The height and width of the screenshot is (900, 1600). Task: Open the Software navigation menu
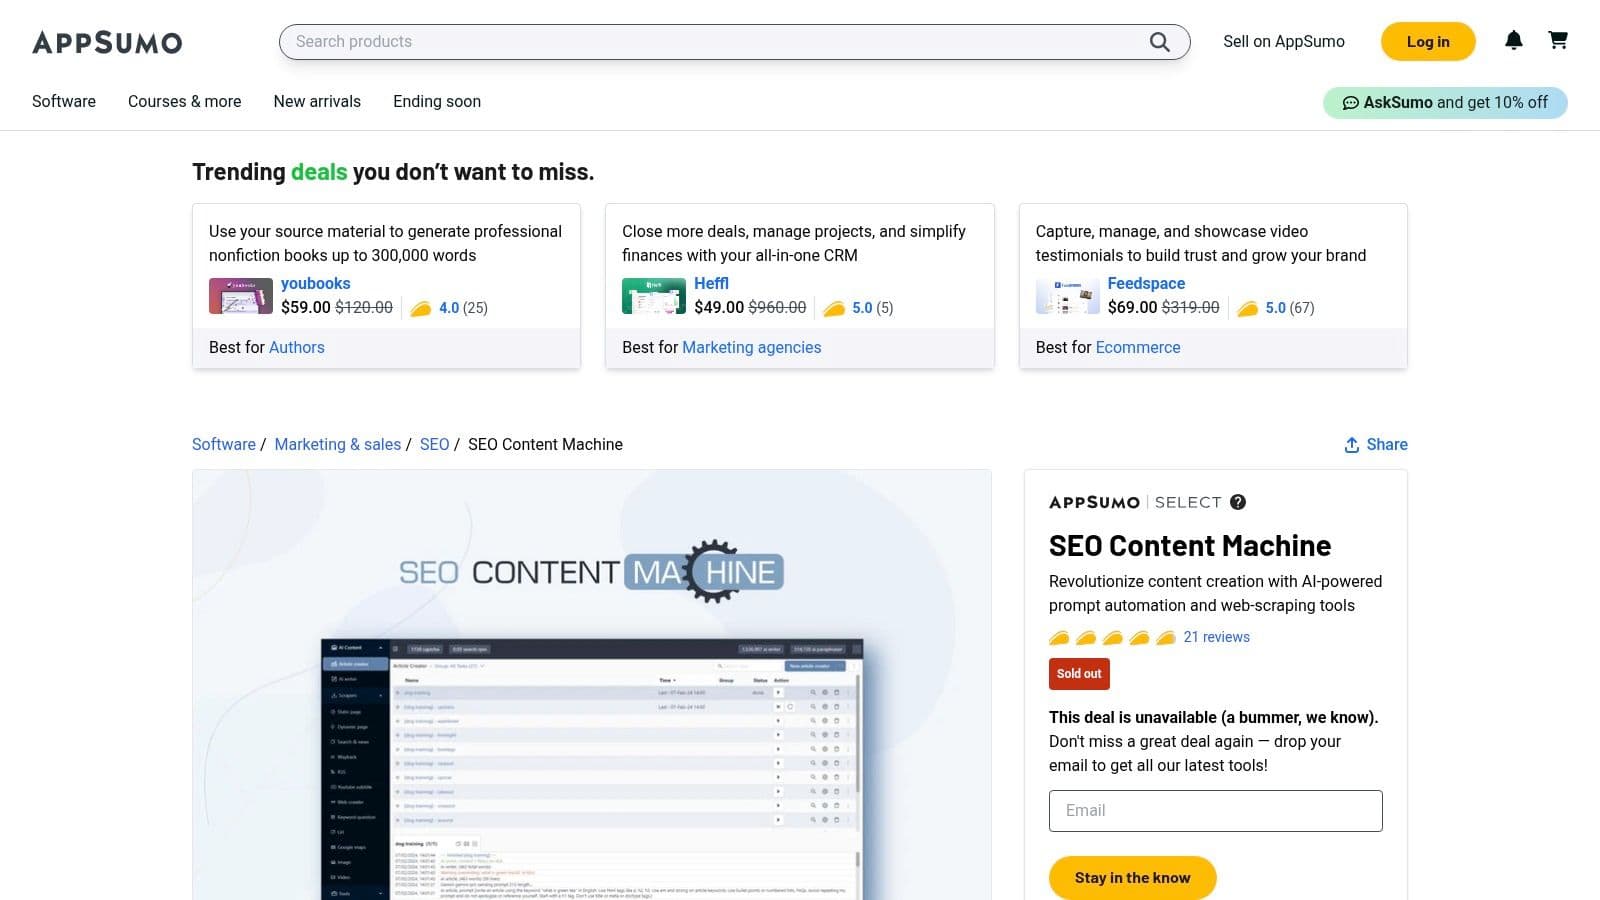[63, 101]
